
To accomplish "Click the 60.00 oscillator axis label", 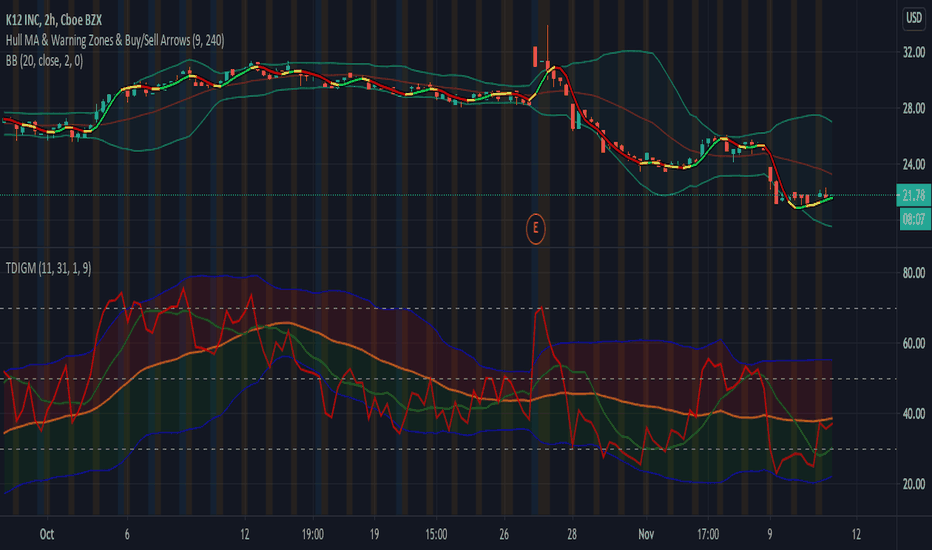I will 914,343.
